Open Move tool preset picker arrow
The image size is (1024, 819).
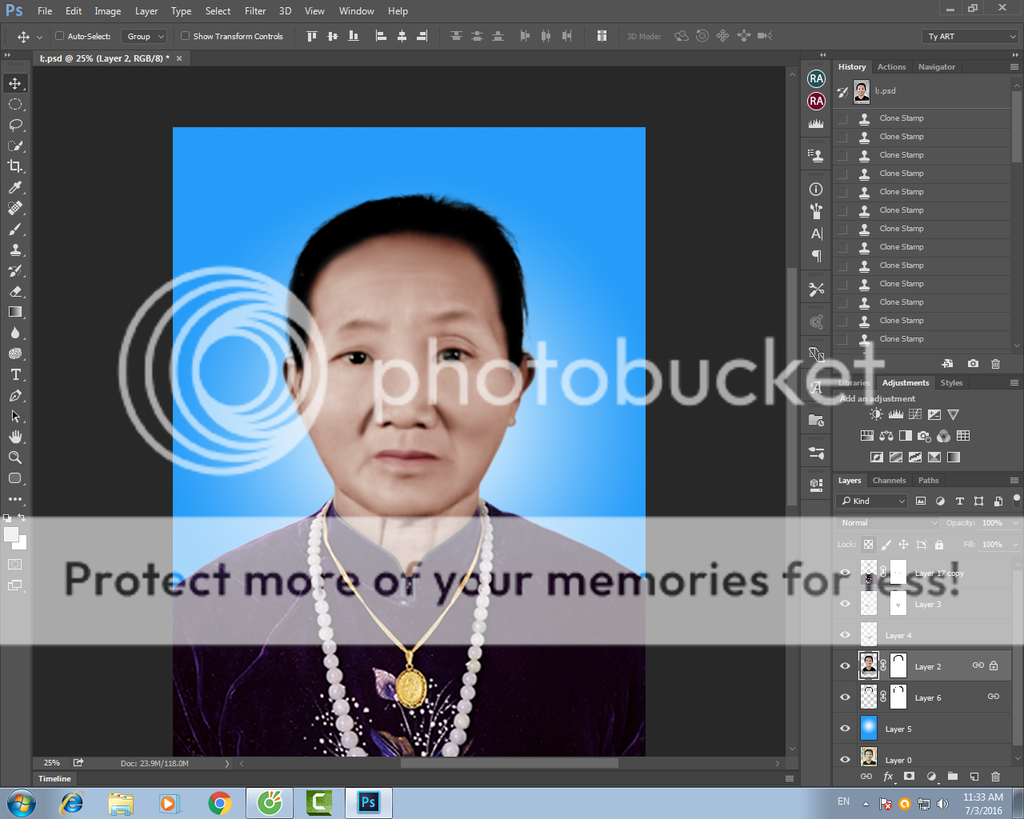pyautogui.click(x=39, y=37)
